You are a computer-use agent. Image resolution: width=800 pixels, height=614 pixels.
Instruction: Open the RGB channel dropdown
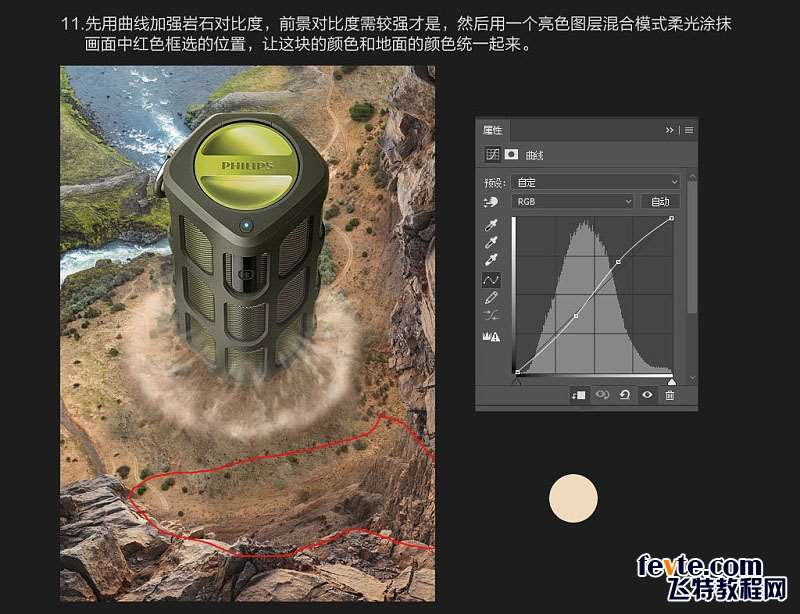tap(573, 202)
